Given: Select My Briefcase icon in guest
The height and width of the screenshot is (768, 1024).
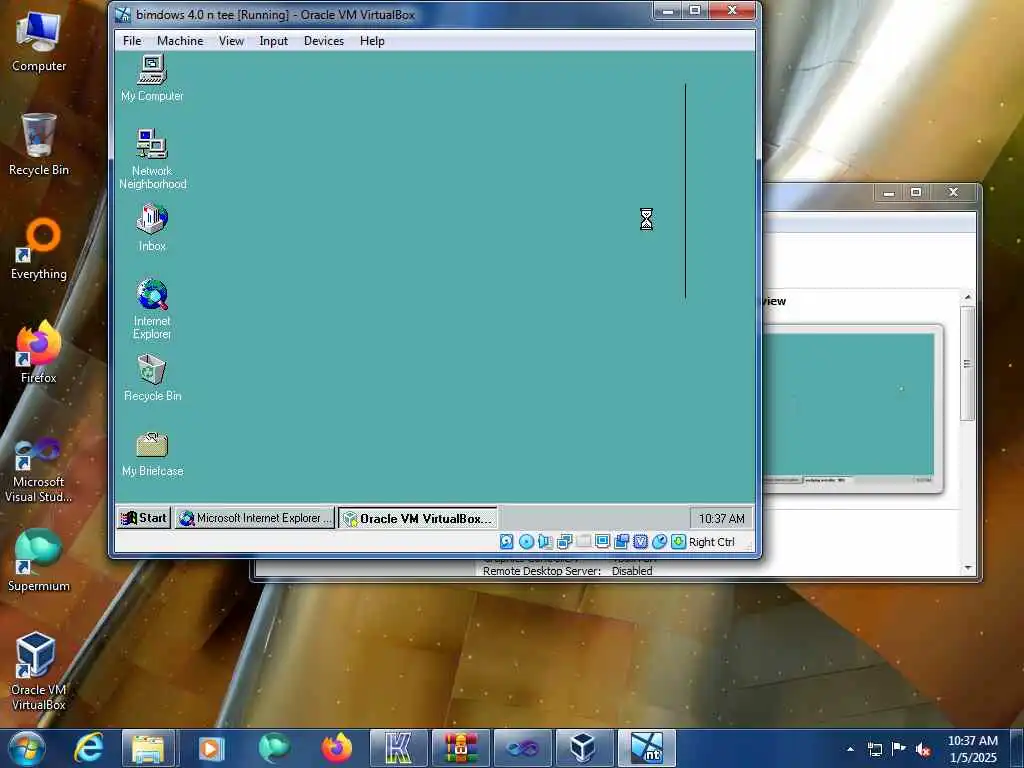Looking at the screenshot, I should (152, 454).
